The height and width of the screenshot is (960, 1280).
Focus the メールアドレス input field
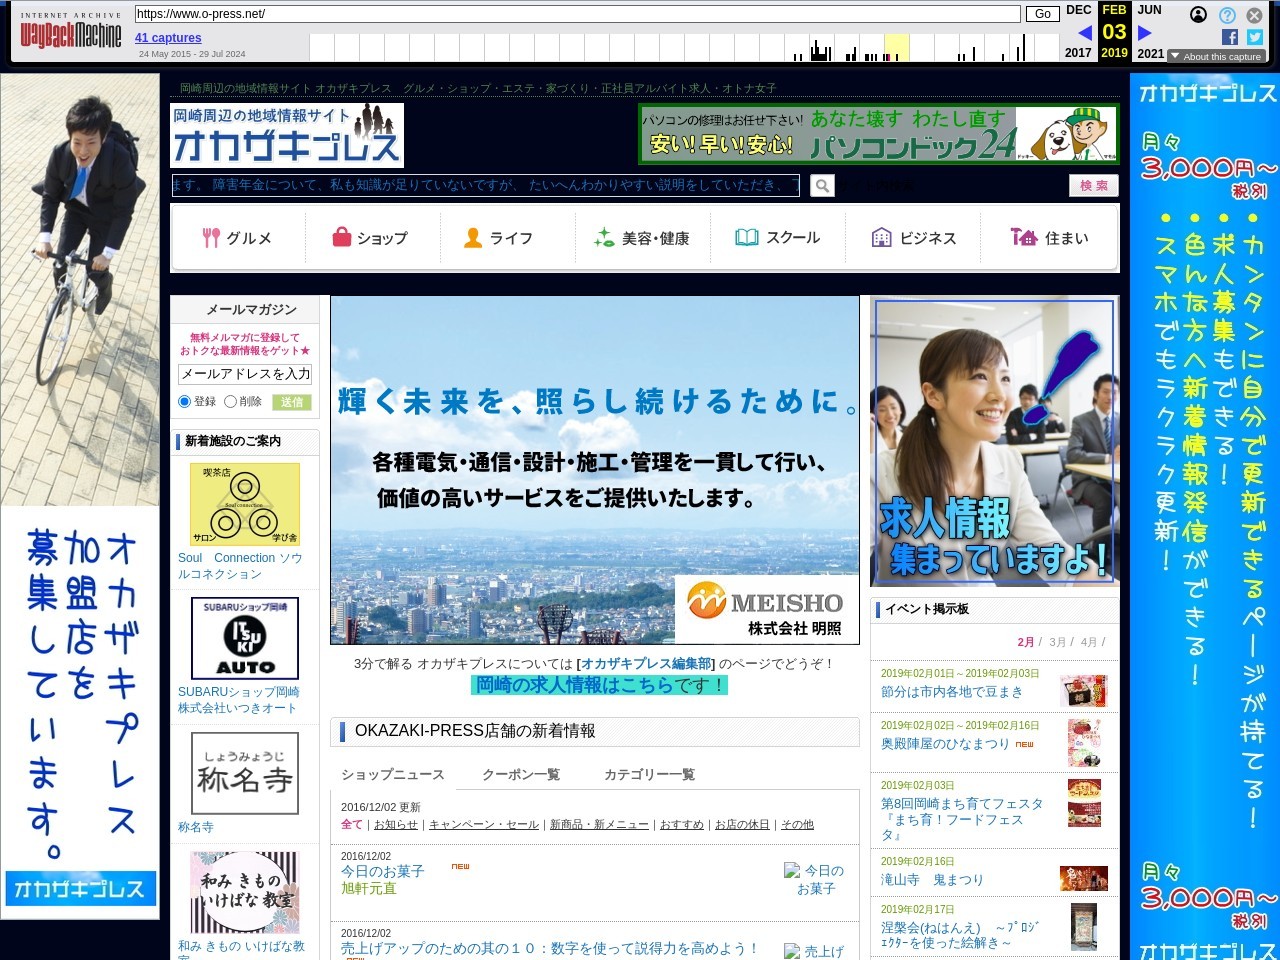pos(245,374)
